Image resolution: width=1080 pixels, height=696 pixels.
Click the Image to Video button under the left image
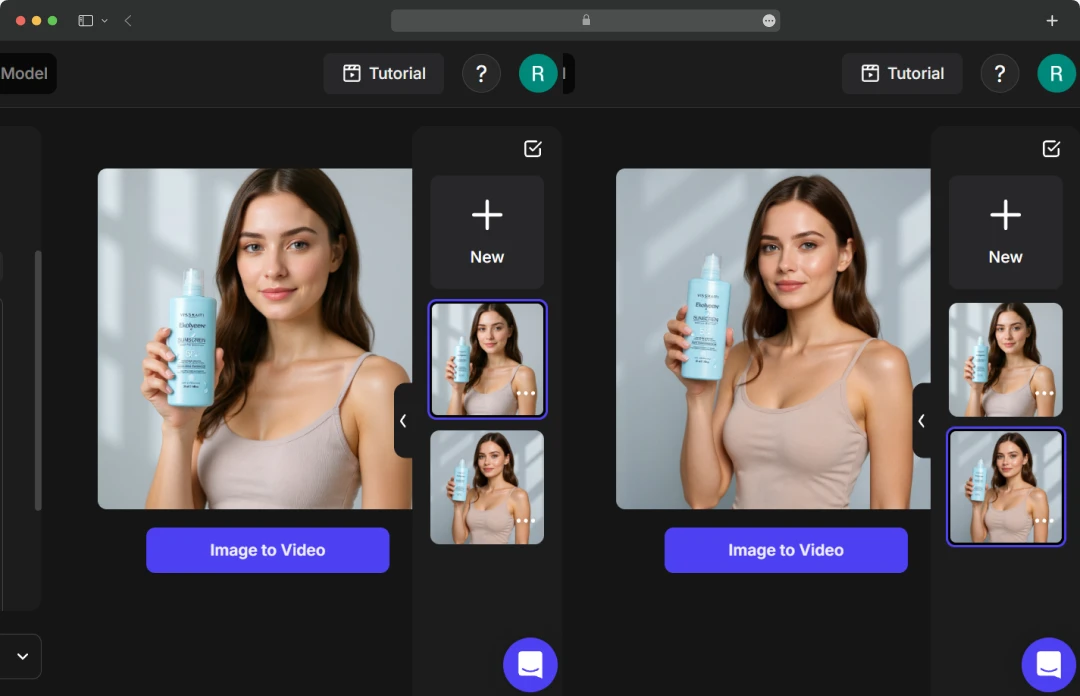(267, 550)
